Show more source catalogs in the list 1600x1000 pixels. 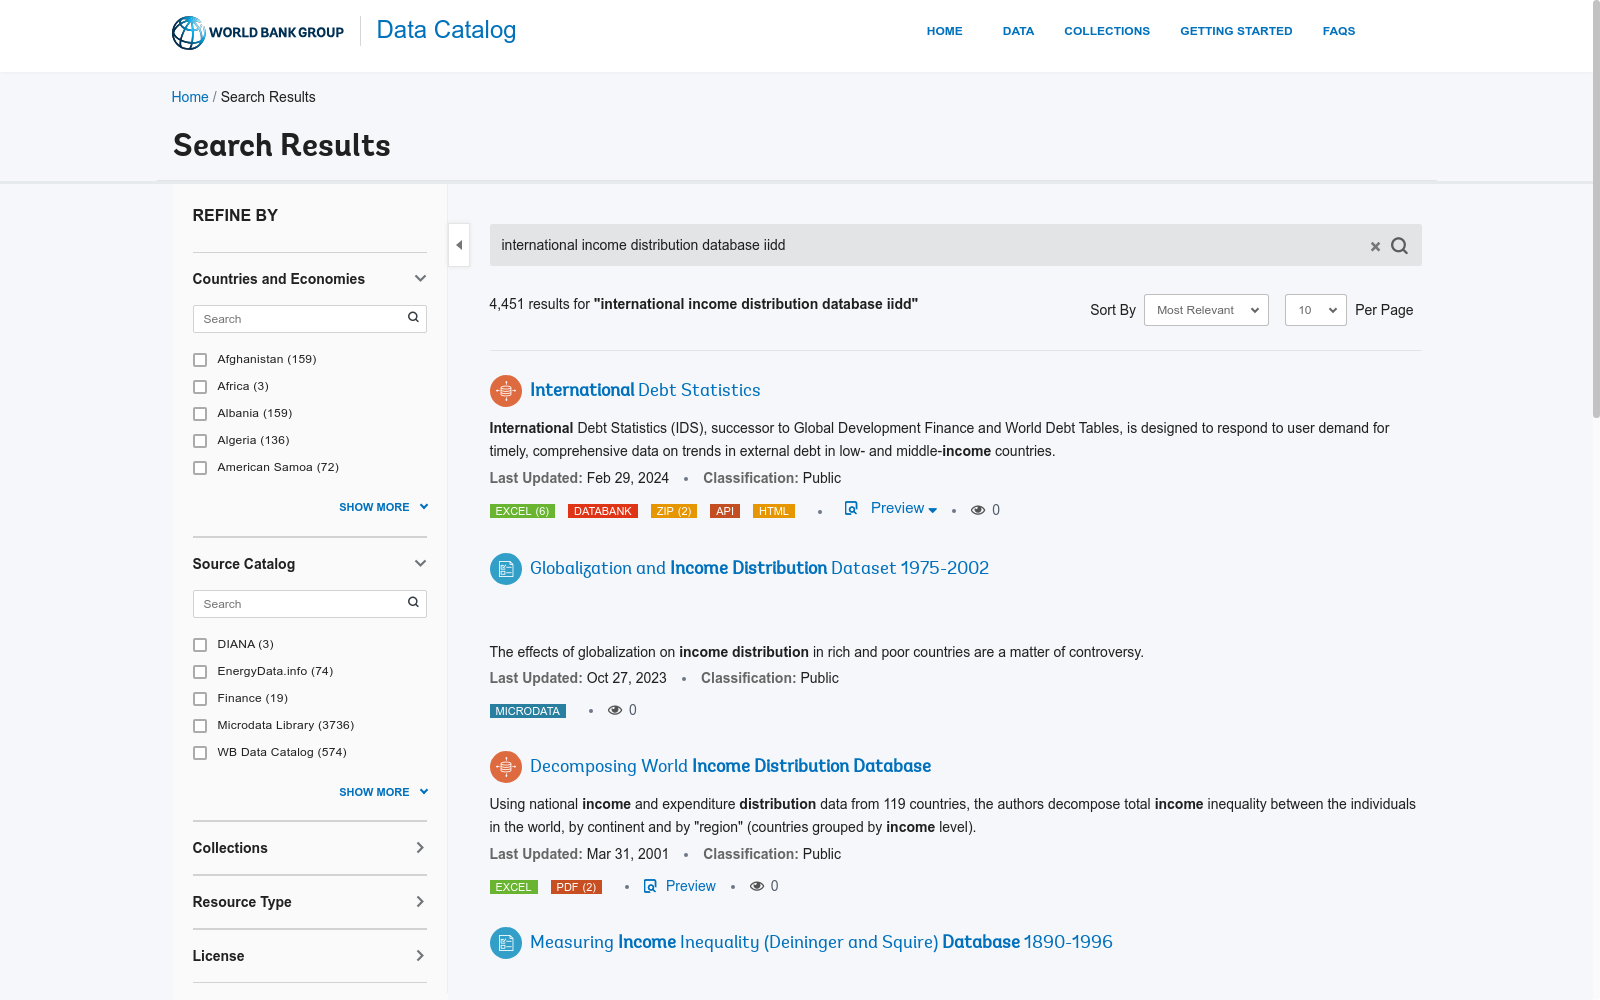click(383, 792)
